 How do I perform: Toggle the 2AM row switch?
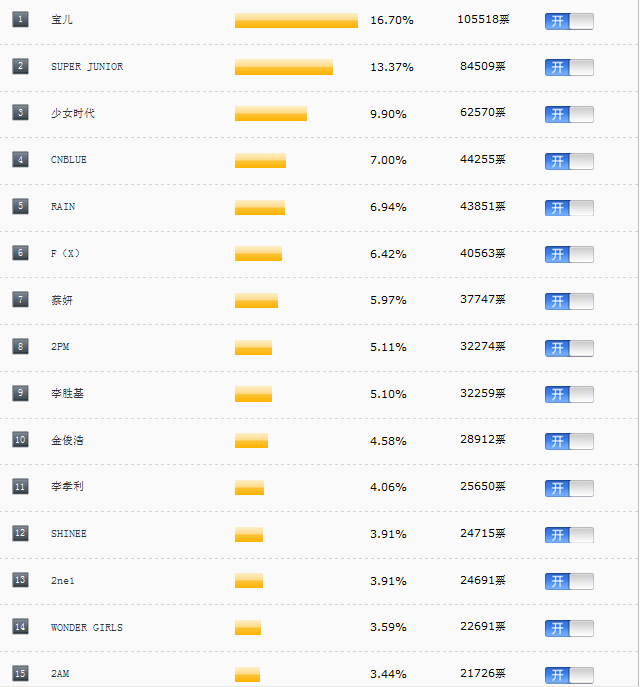(569, 675)
